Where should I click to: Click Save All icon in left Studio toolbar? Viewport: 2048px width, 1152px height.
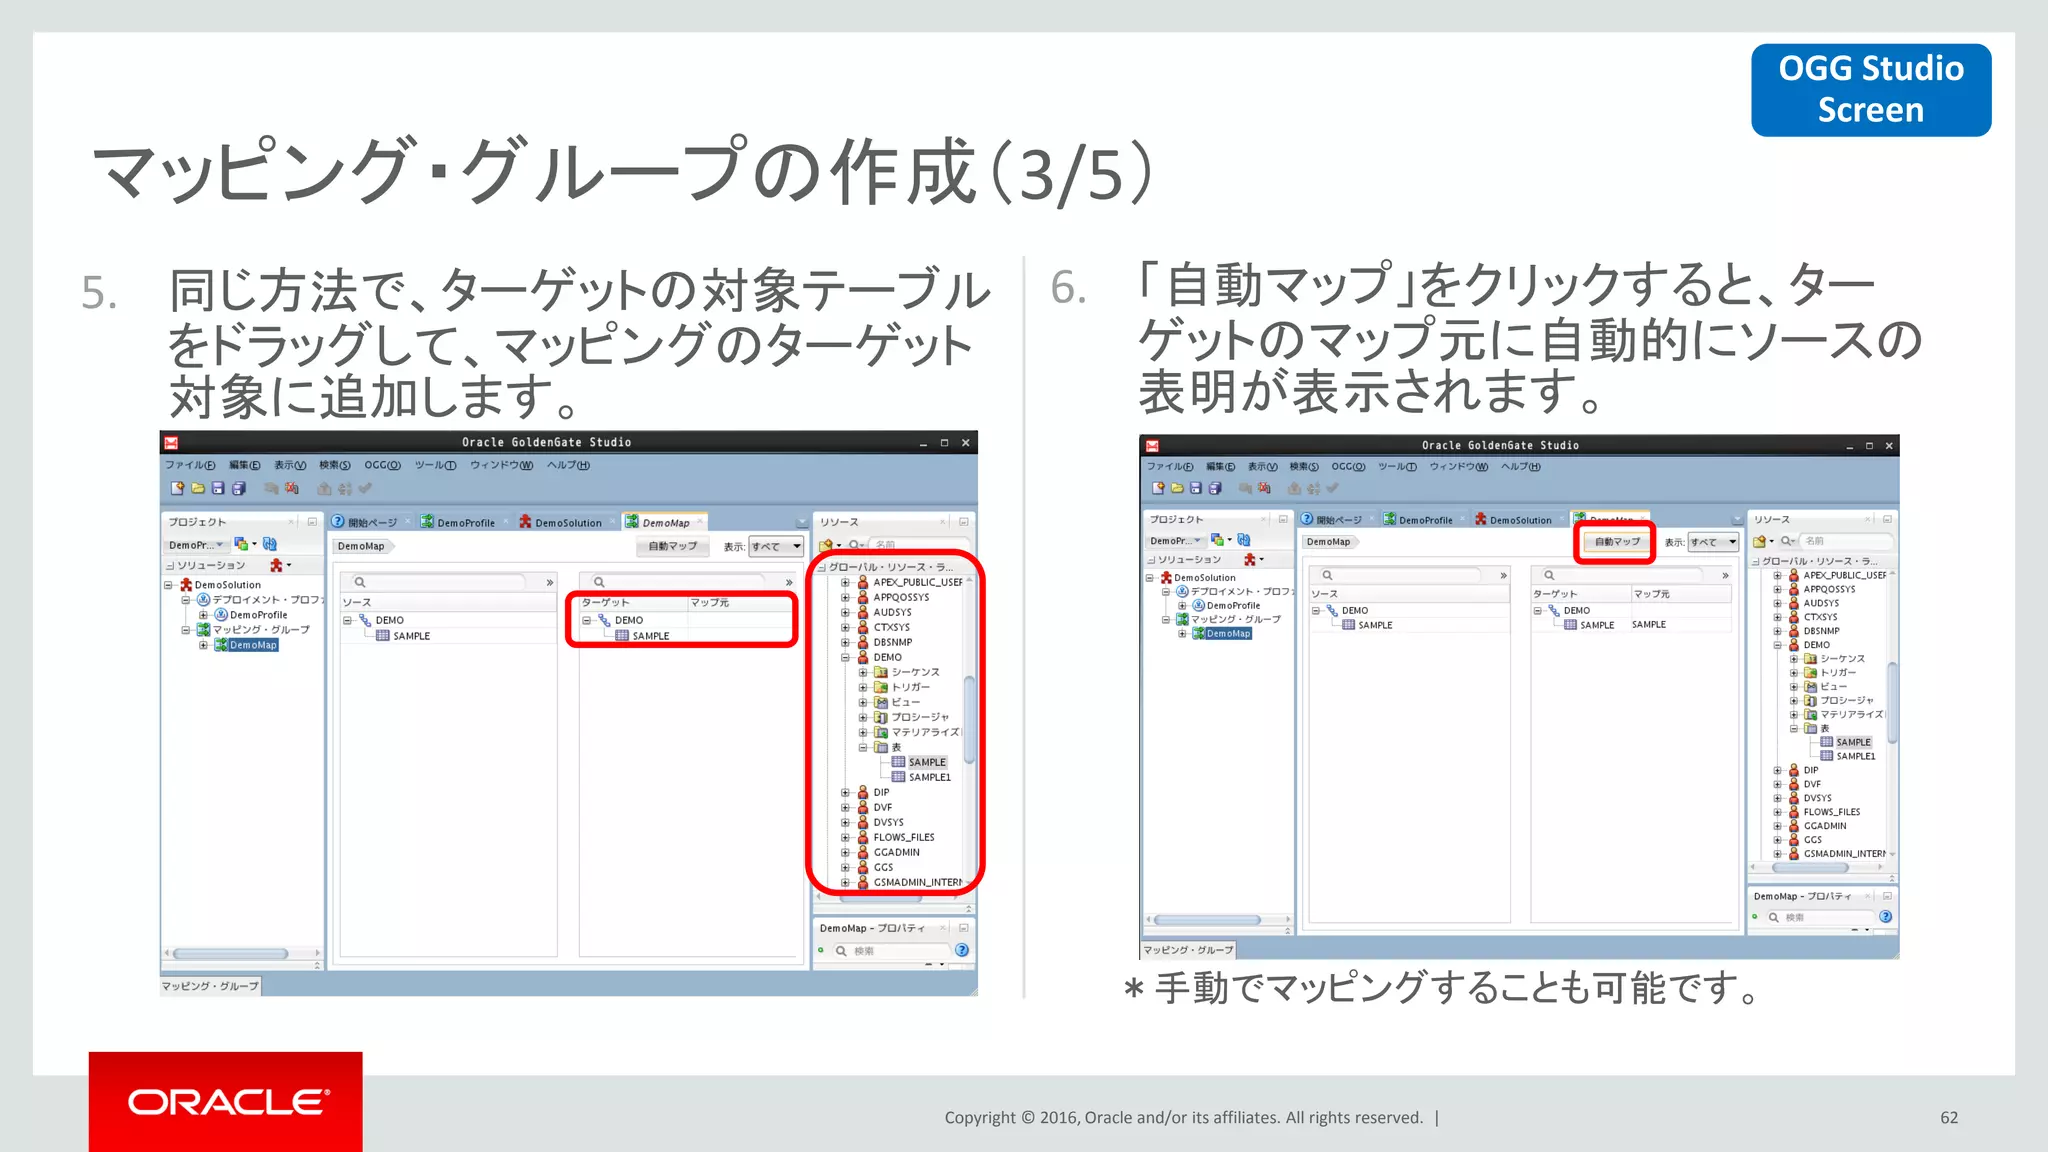[239, 488]
